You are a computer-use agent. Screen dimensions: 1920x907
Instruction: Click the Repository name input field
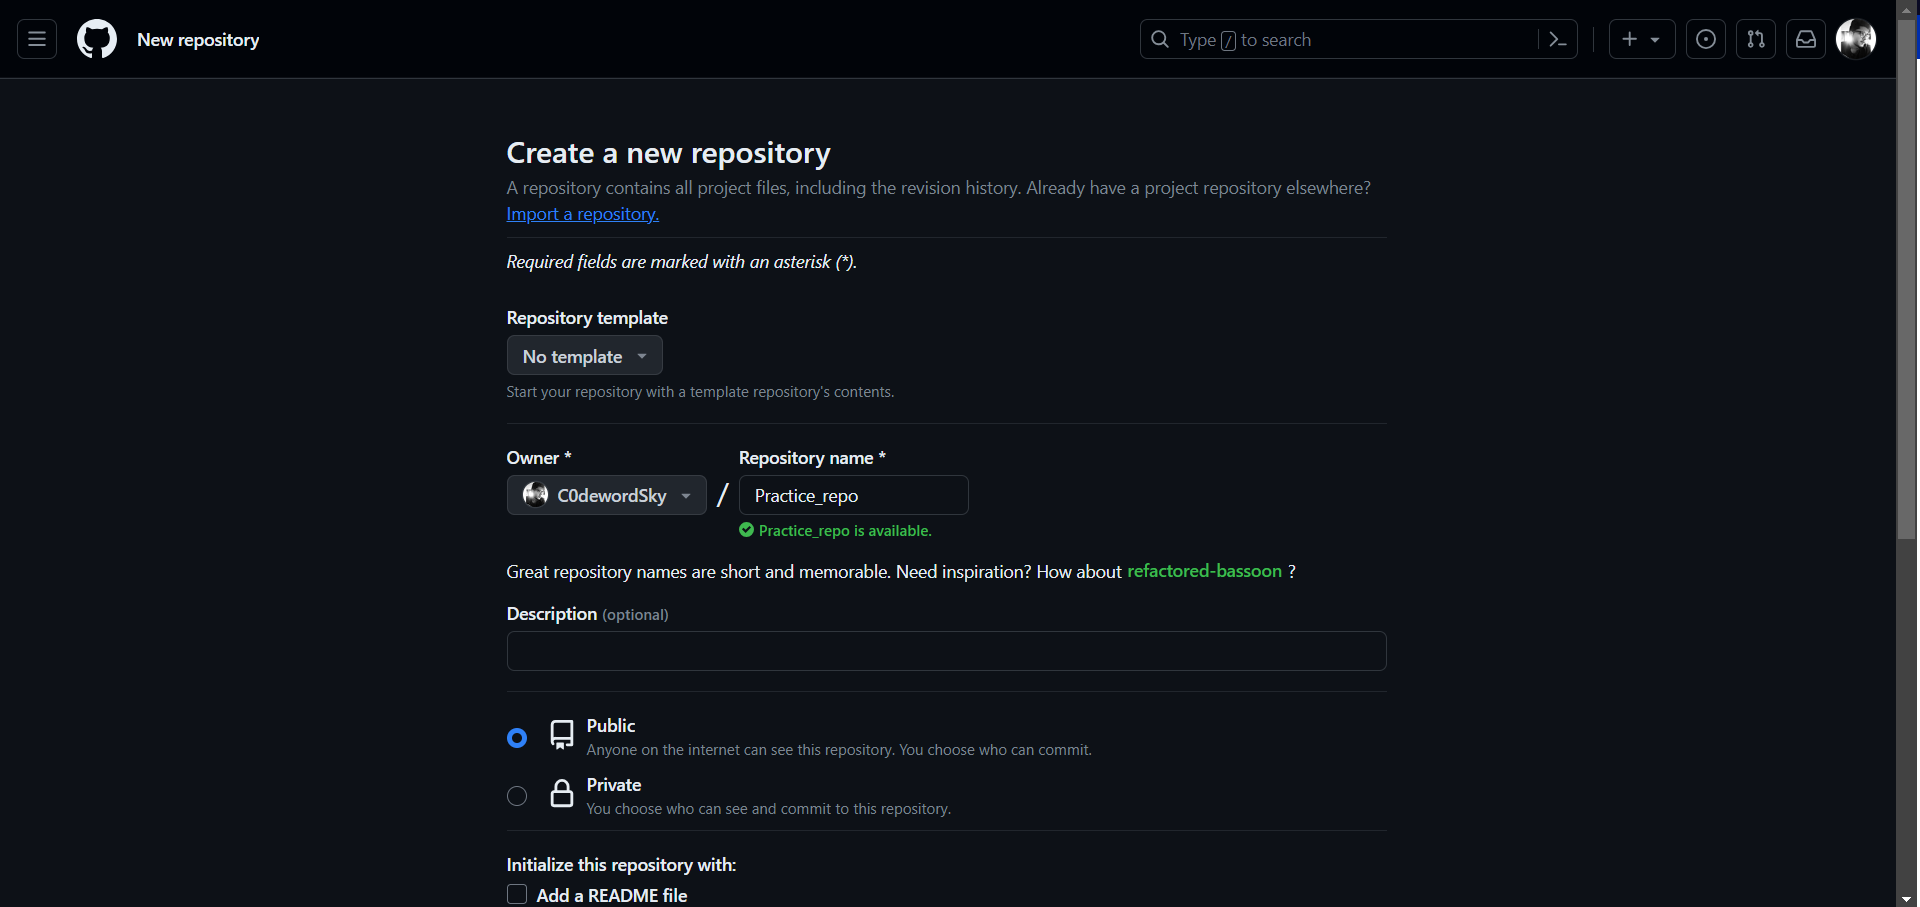point(854,495)
